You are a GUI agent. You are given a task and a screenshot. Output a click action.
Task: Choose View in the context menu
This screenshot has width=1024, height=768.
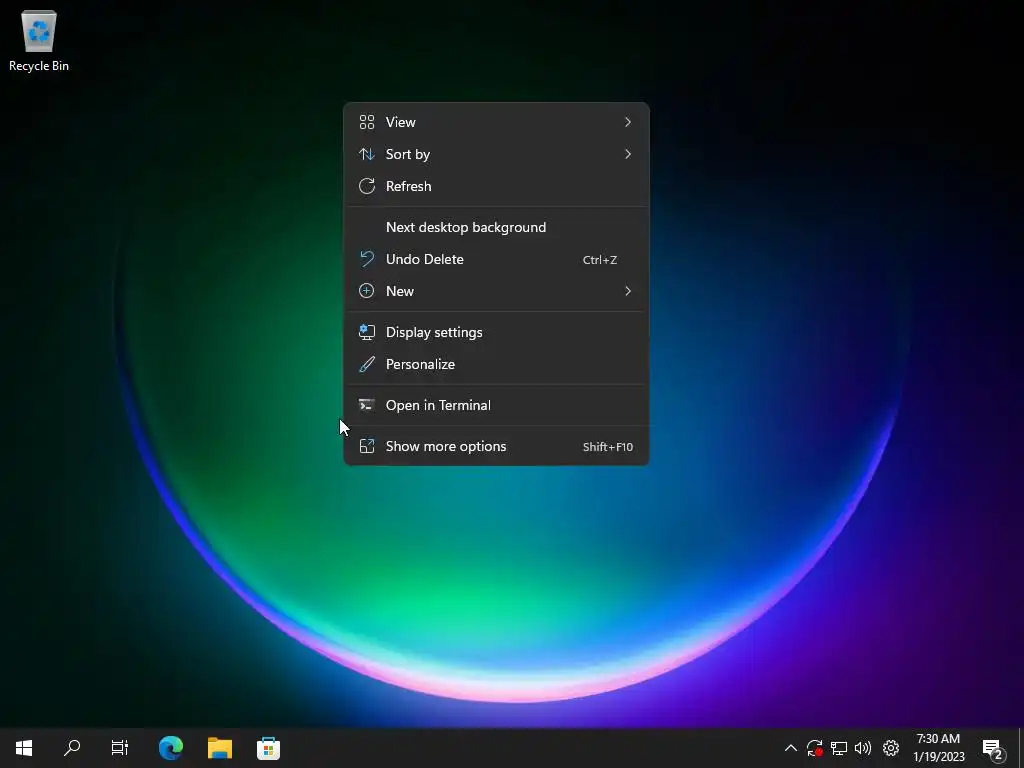pos(496,122)
